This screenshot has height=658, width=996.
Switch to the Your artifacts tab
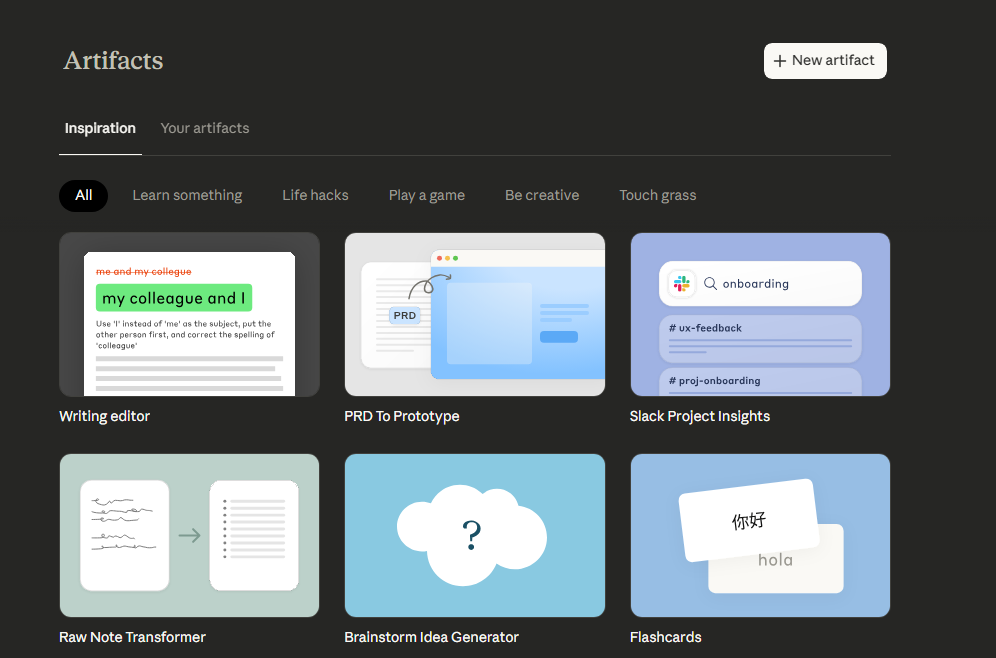tap(204, 128)
